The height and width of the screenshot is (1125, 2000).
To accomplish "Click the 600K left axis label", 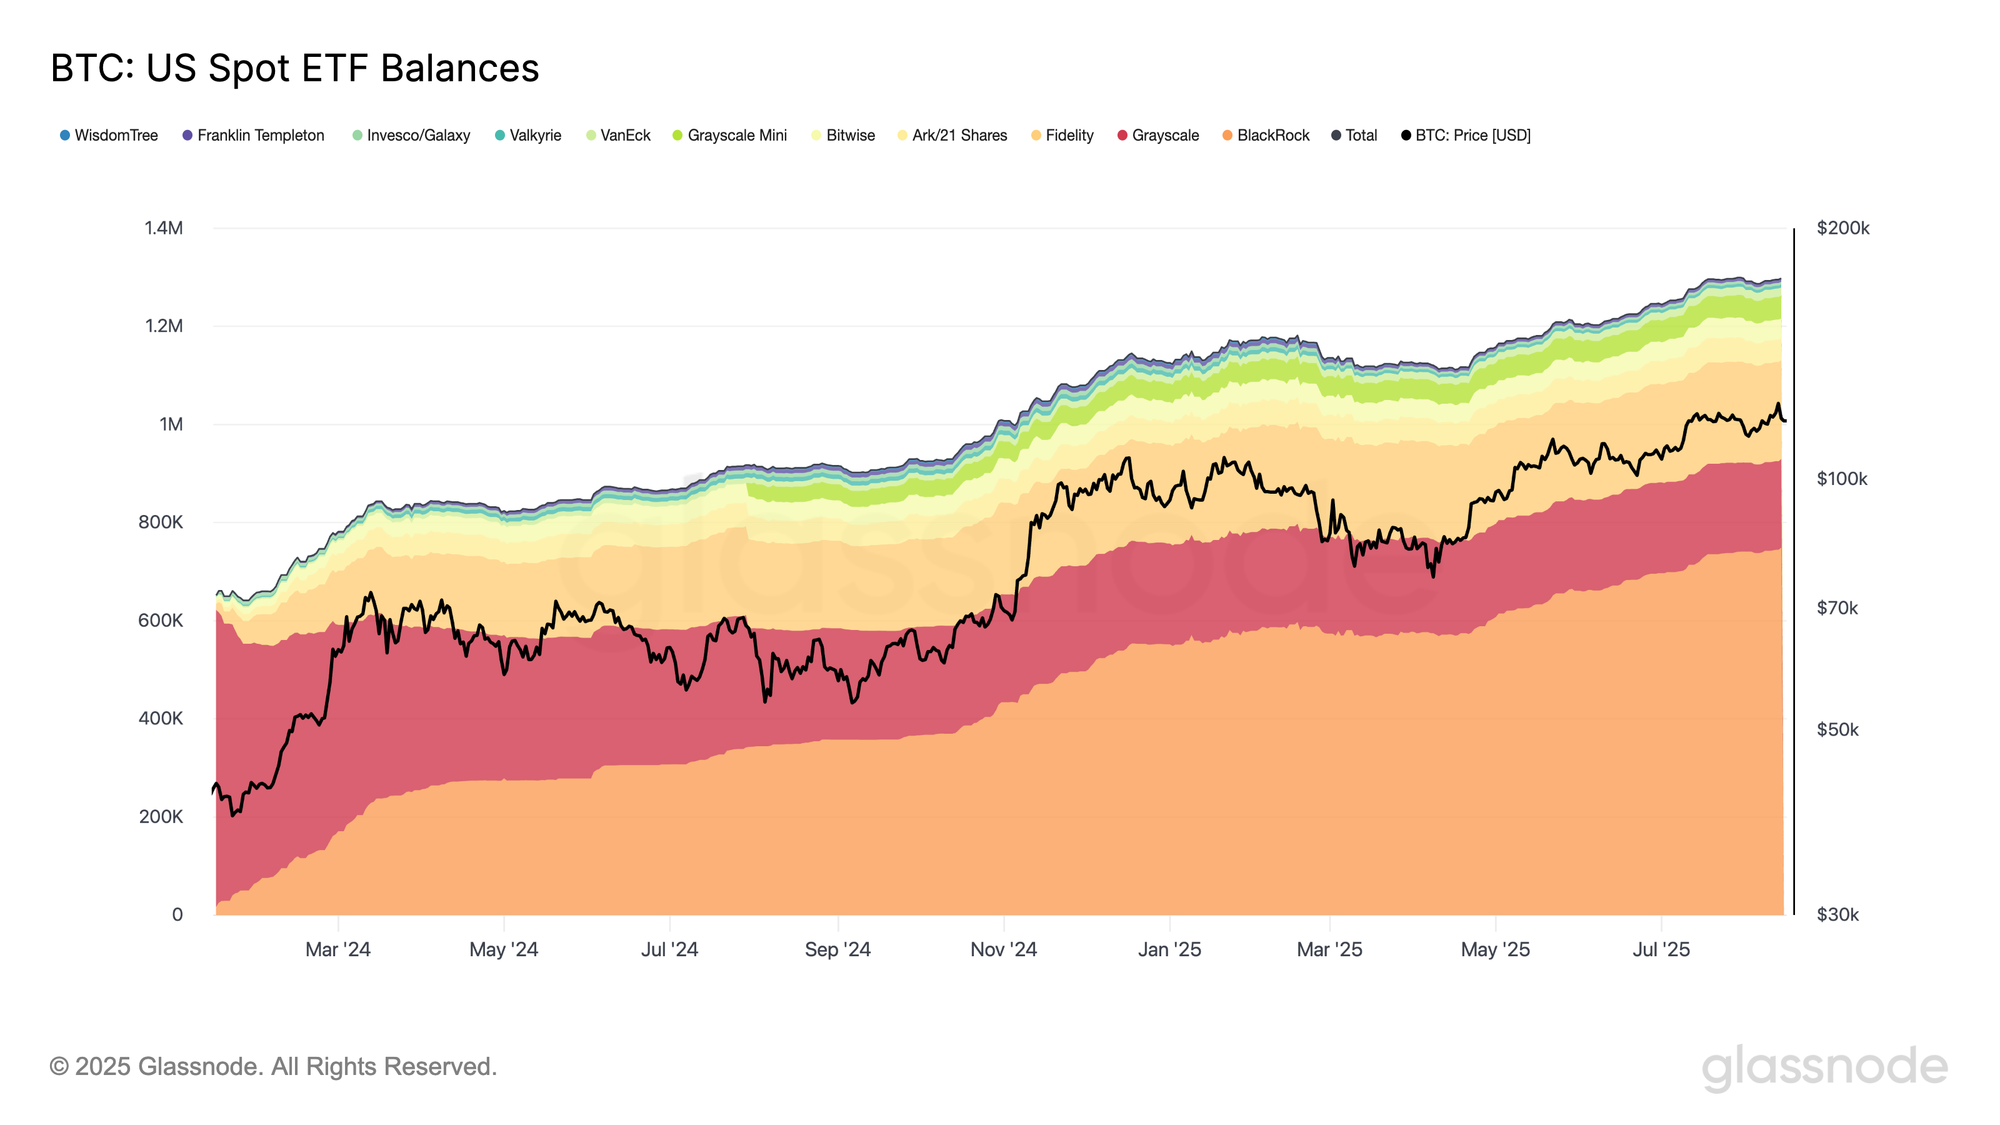I will 161,620.
